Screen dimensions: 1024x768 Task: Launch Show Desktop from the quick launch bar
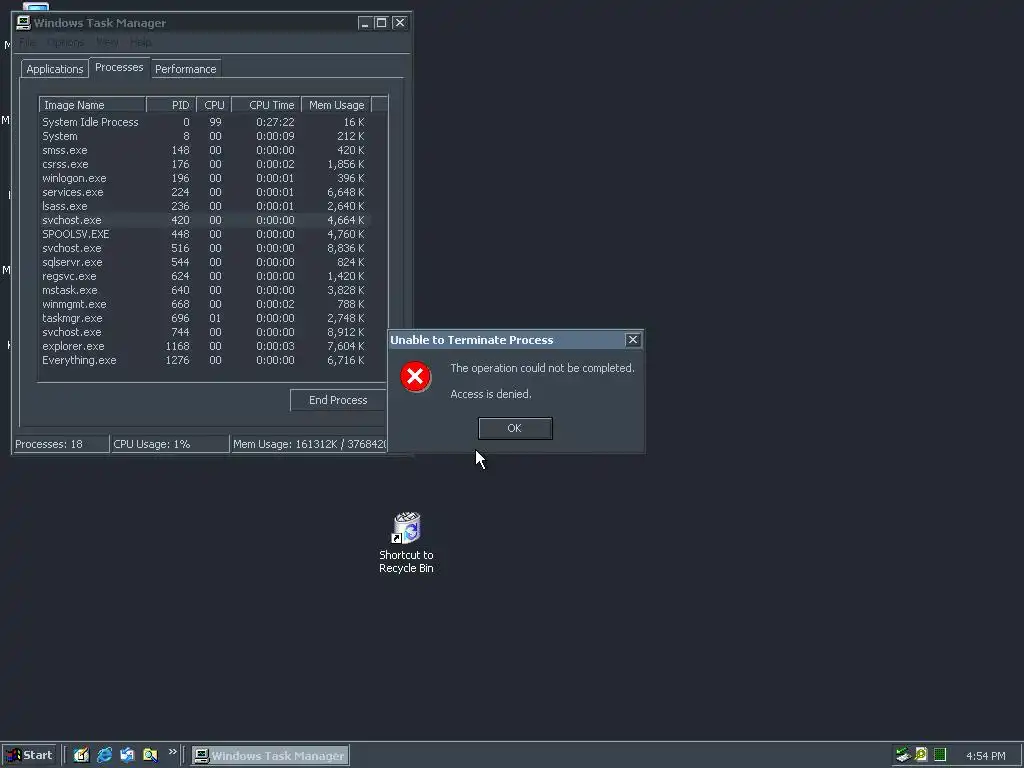tap(81, 755)
